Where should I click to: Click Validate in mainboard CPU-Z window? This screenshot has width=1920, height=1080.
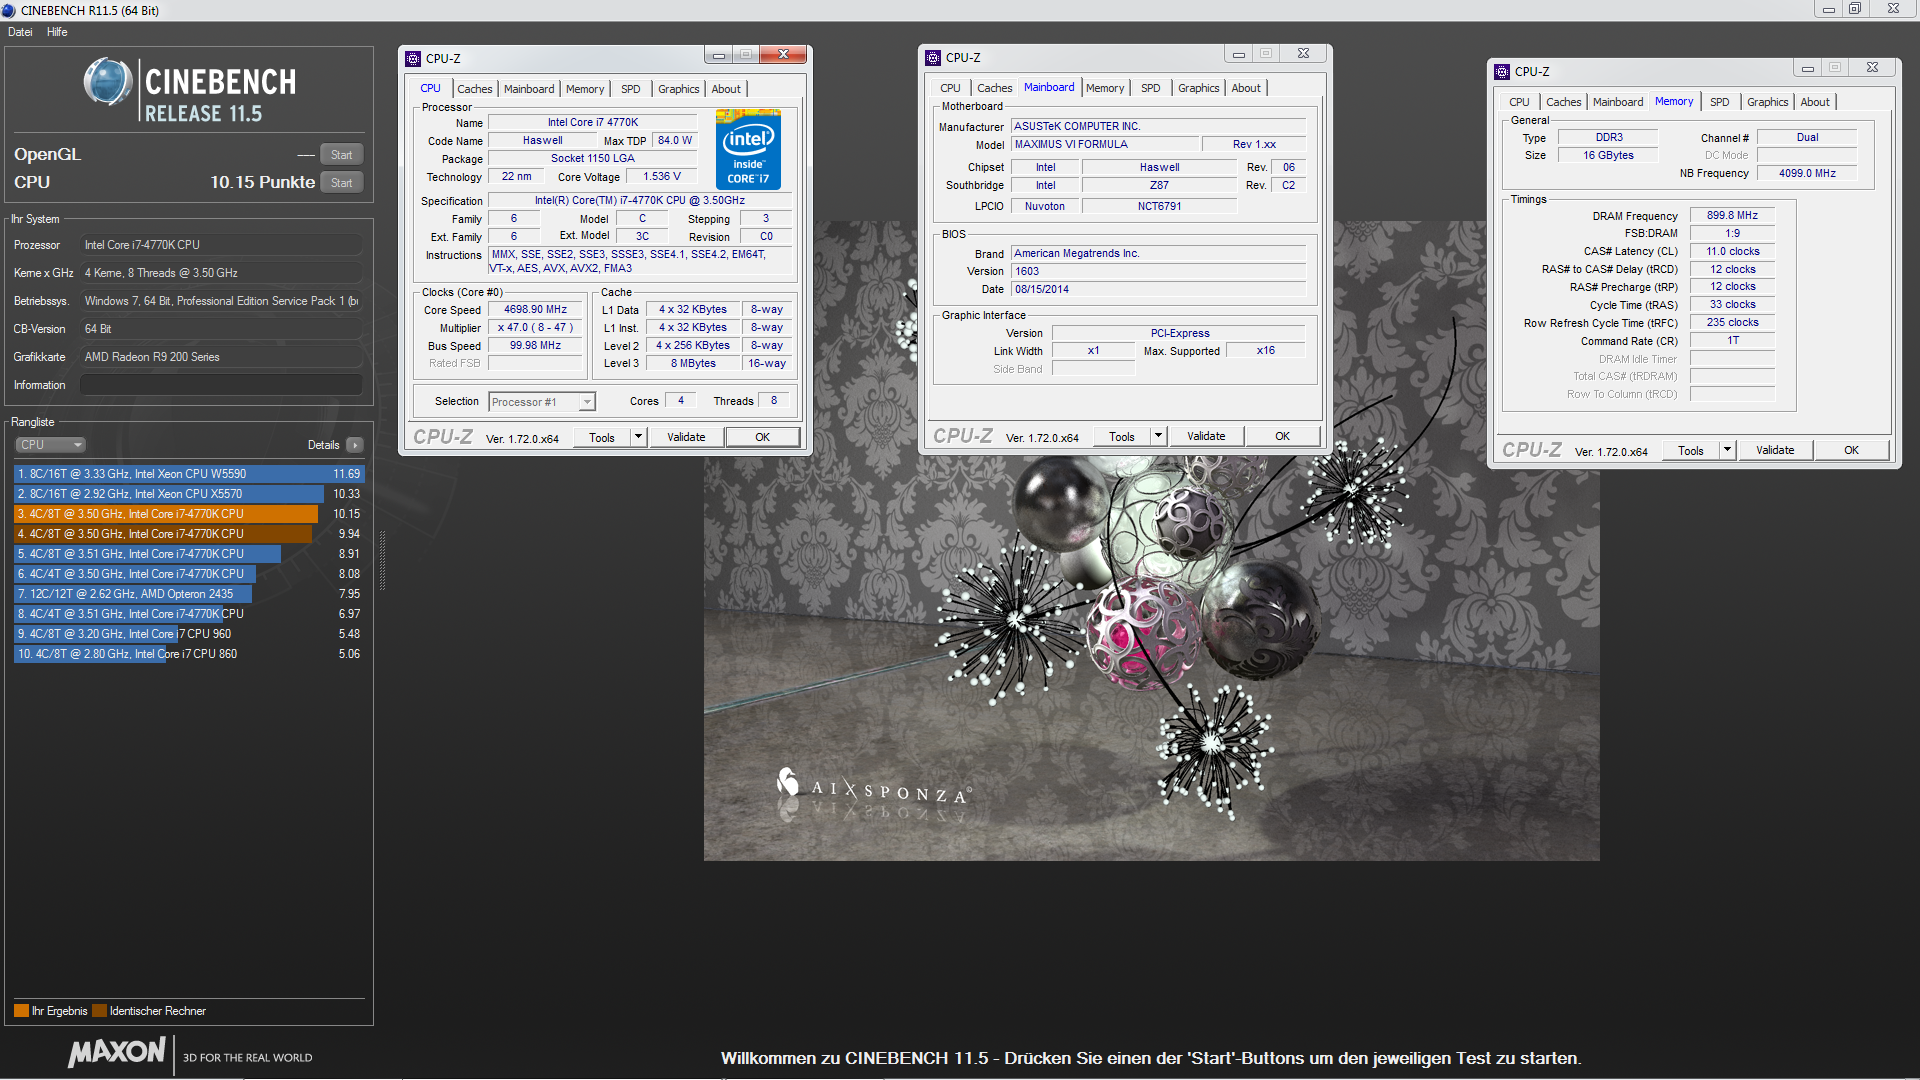tap(1207, 436)
